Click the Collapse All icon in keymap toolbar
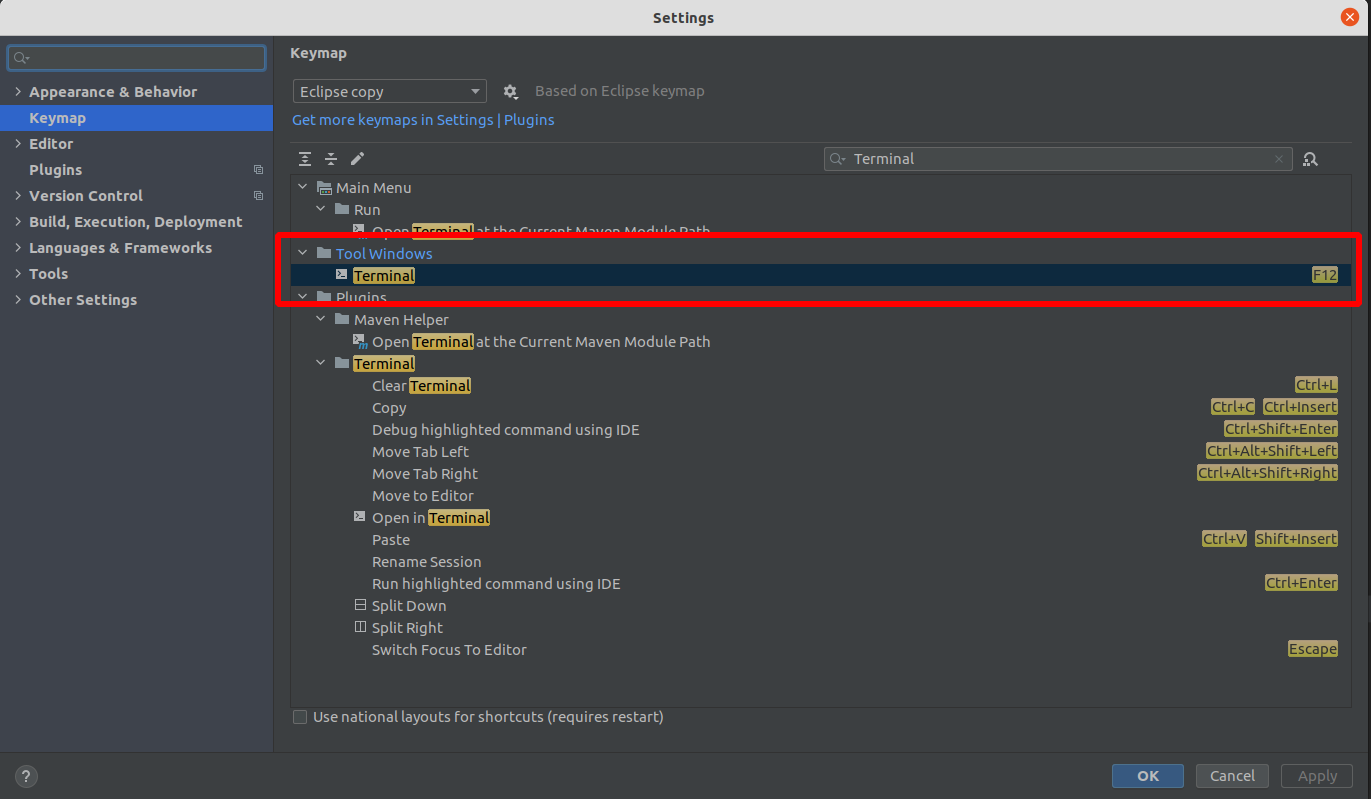The width and height of the screenshot is (1371, 799). click(x=331, y=159)
